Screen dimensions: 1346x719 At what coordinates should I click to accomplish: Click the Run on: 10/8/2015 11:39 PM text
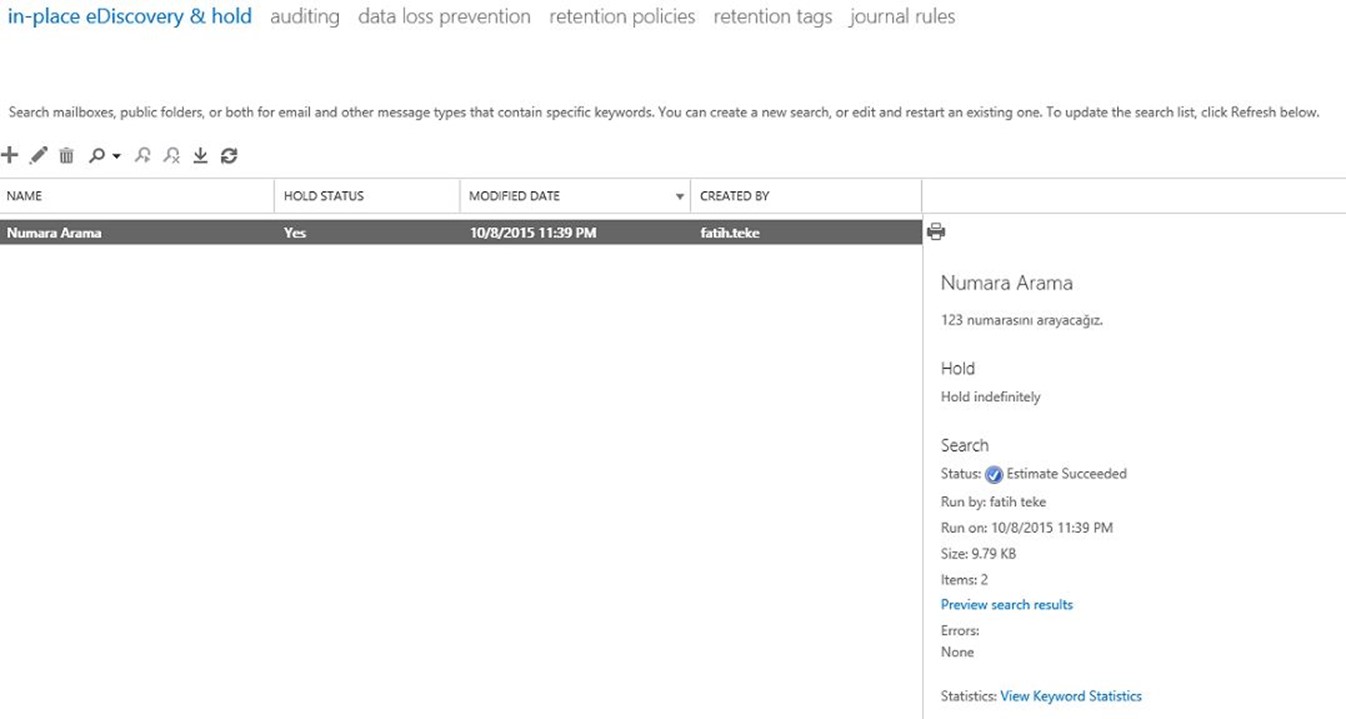tap(1027, 527)
